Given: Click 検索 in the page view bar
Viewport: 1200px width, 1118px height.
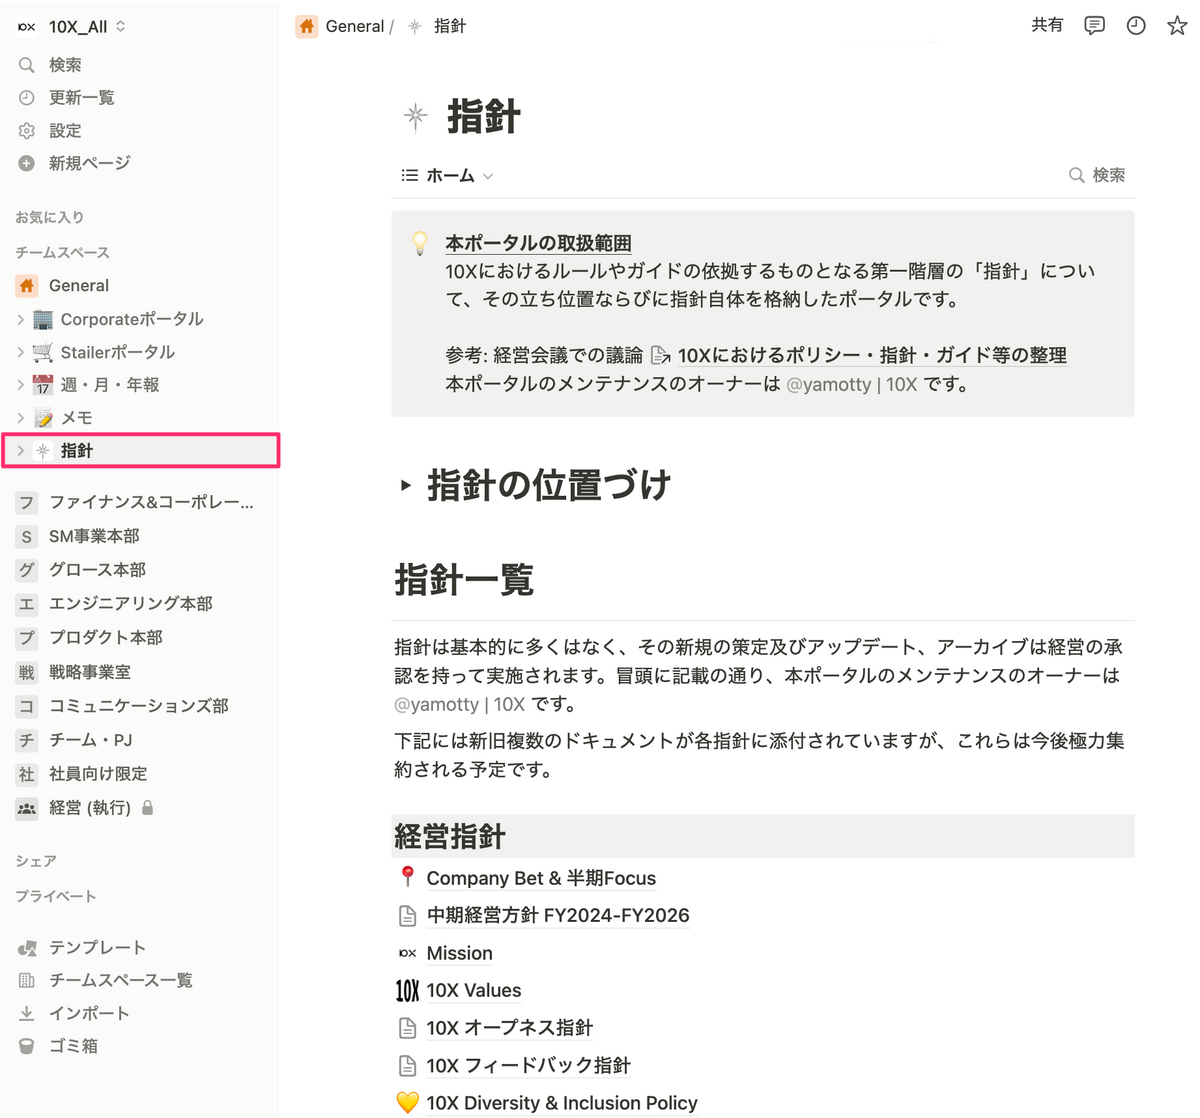Looking at the screenshot, I should pos(1097,175).
